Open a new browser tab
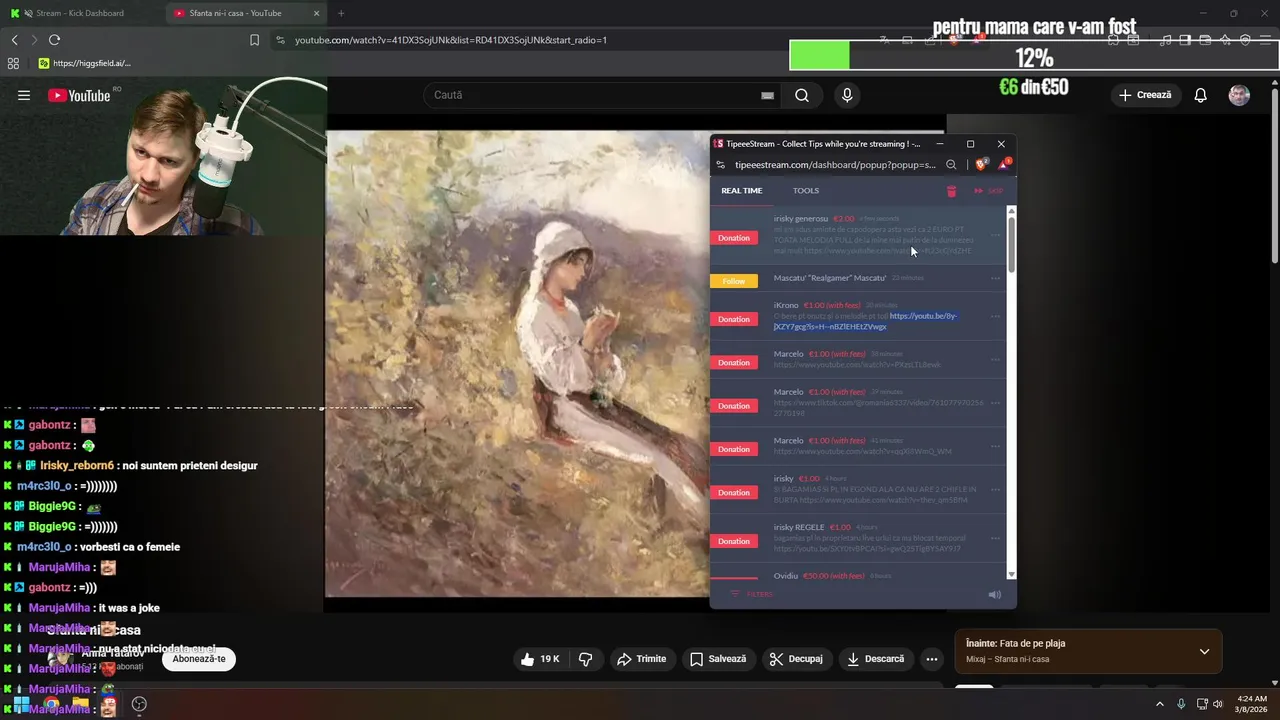Screen dimensions: 1280x720 [341, 13]
